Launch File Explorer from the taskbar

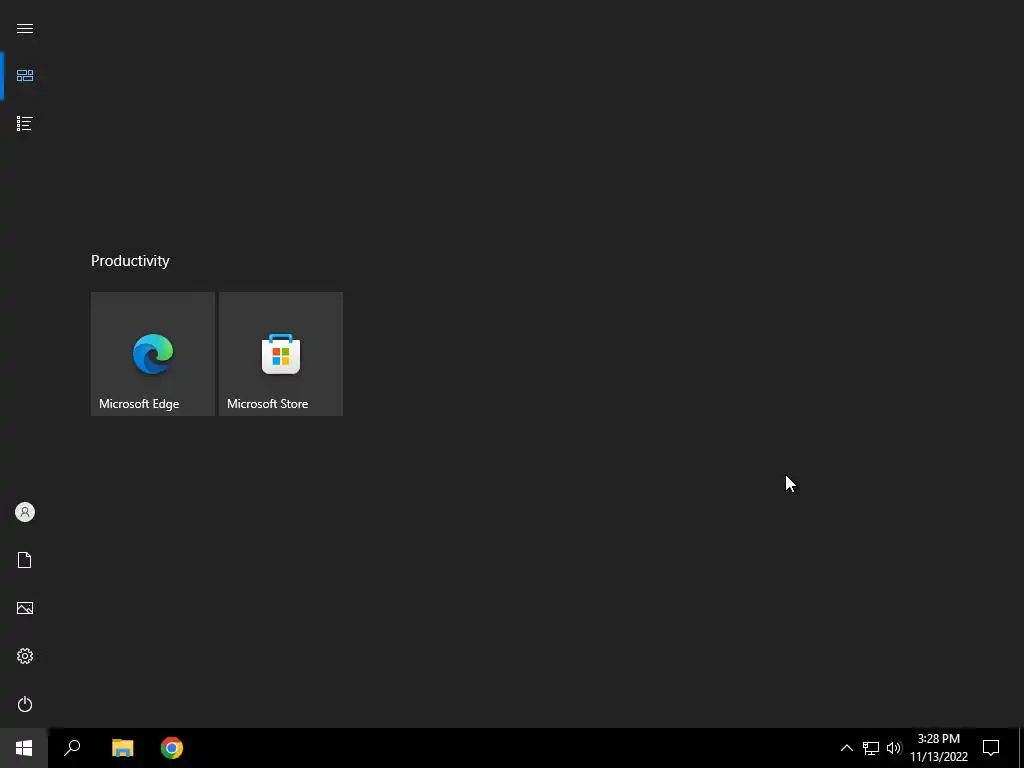pos(122,748)
